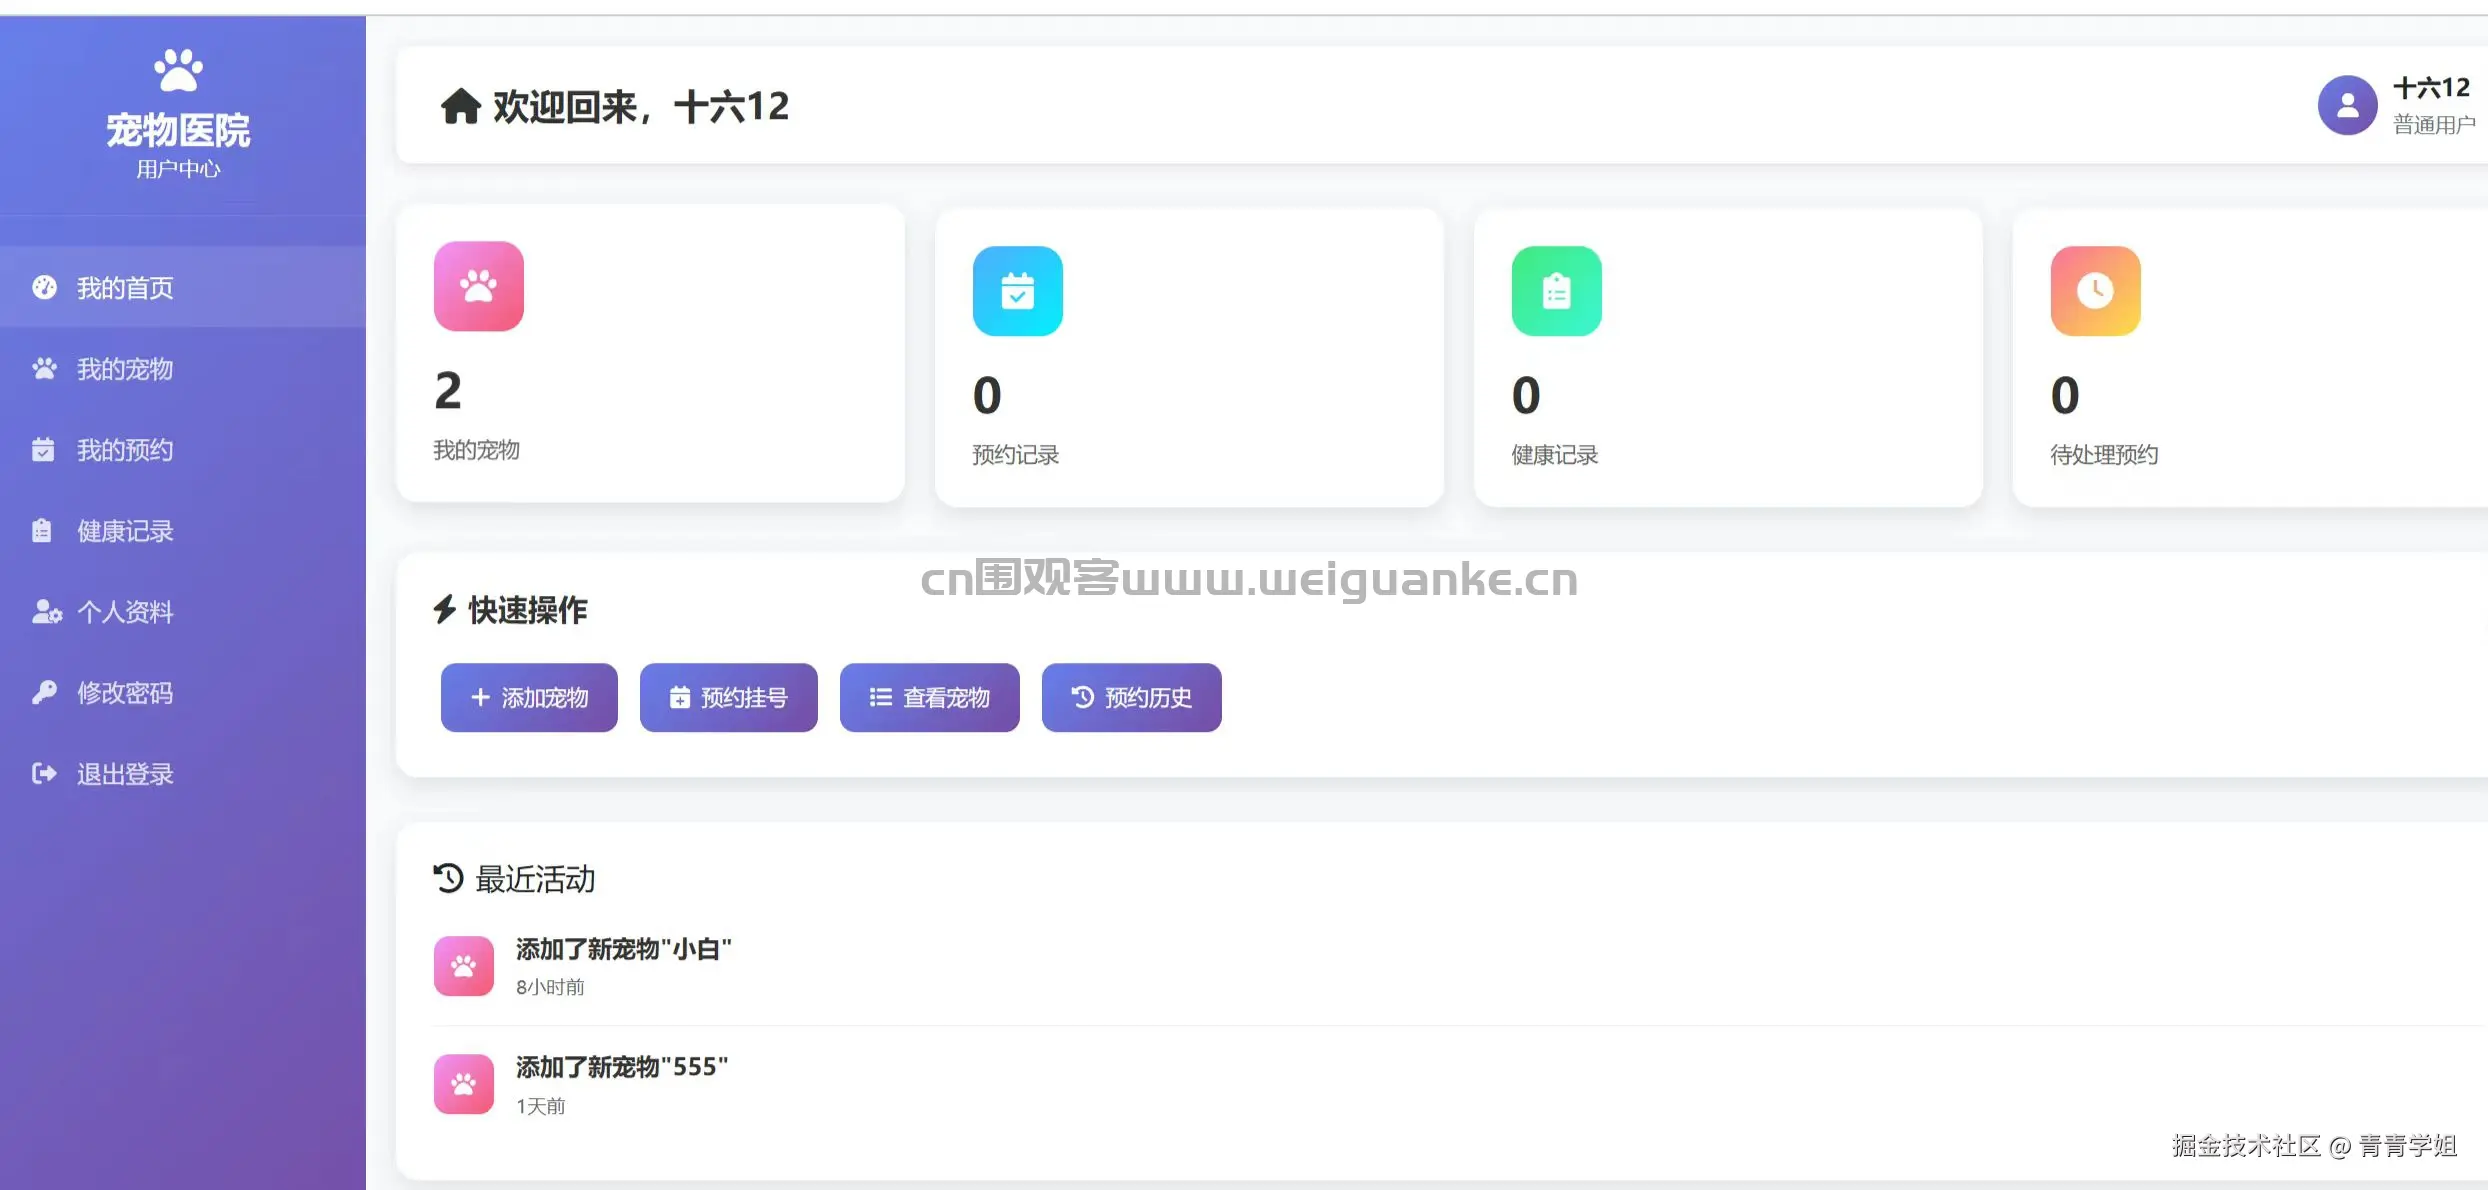Open 个人资料 sidebar entry
The width and height of the screenshot is (2488, 1190).
tap(183, 611)
